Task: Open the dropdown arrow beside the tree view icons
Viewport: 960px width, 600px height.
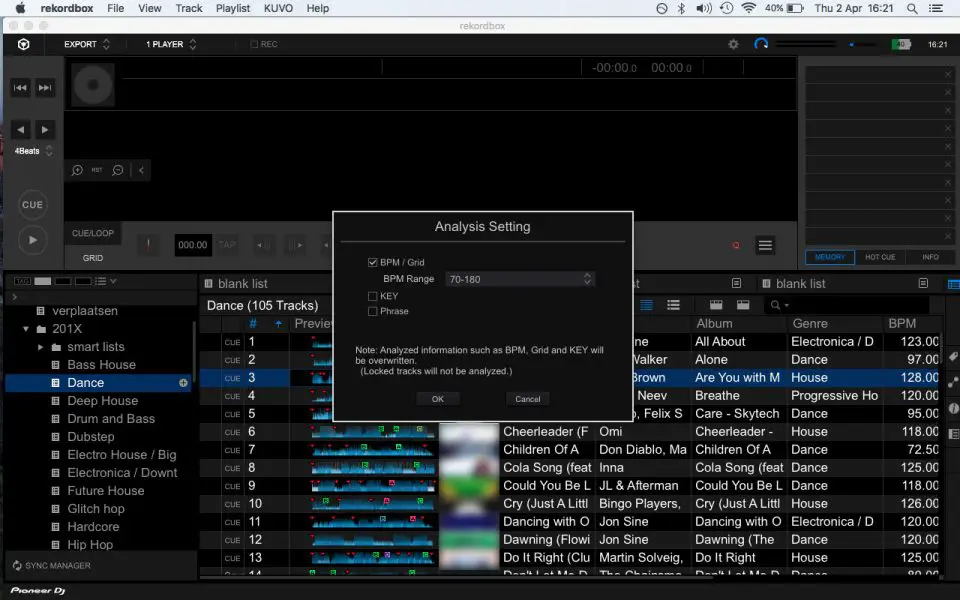Action: click(113, 281)
